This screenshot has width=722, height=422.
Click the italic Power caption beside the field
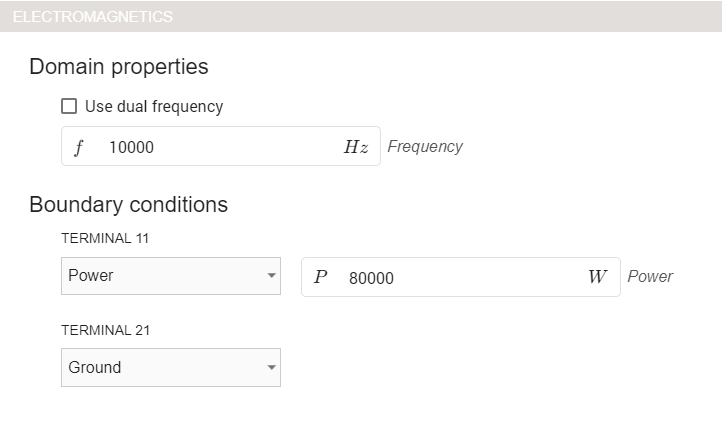(x=650, y=276)
